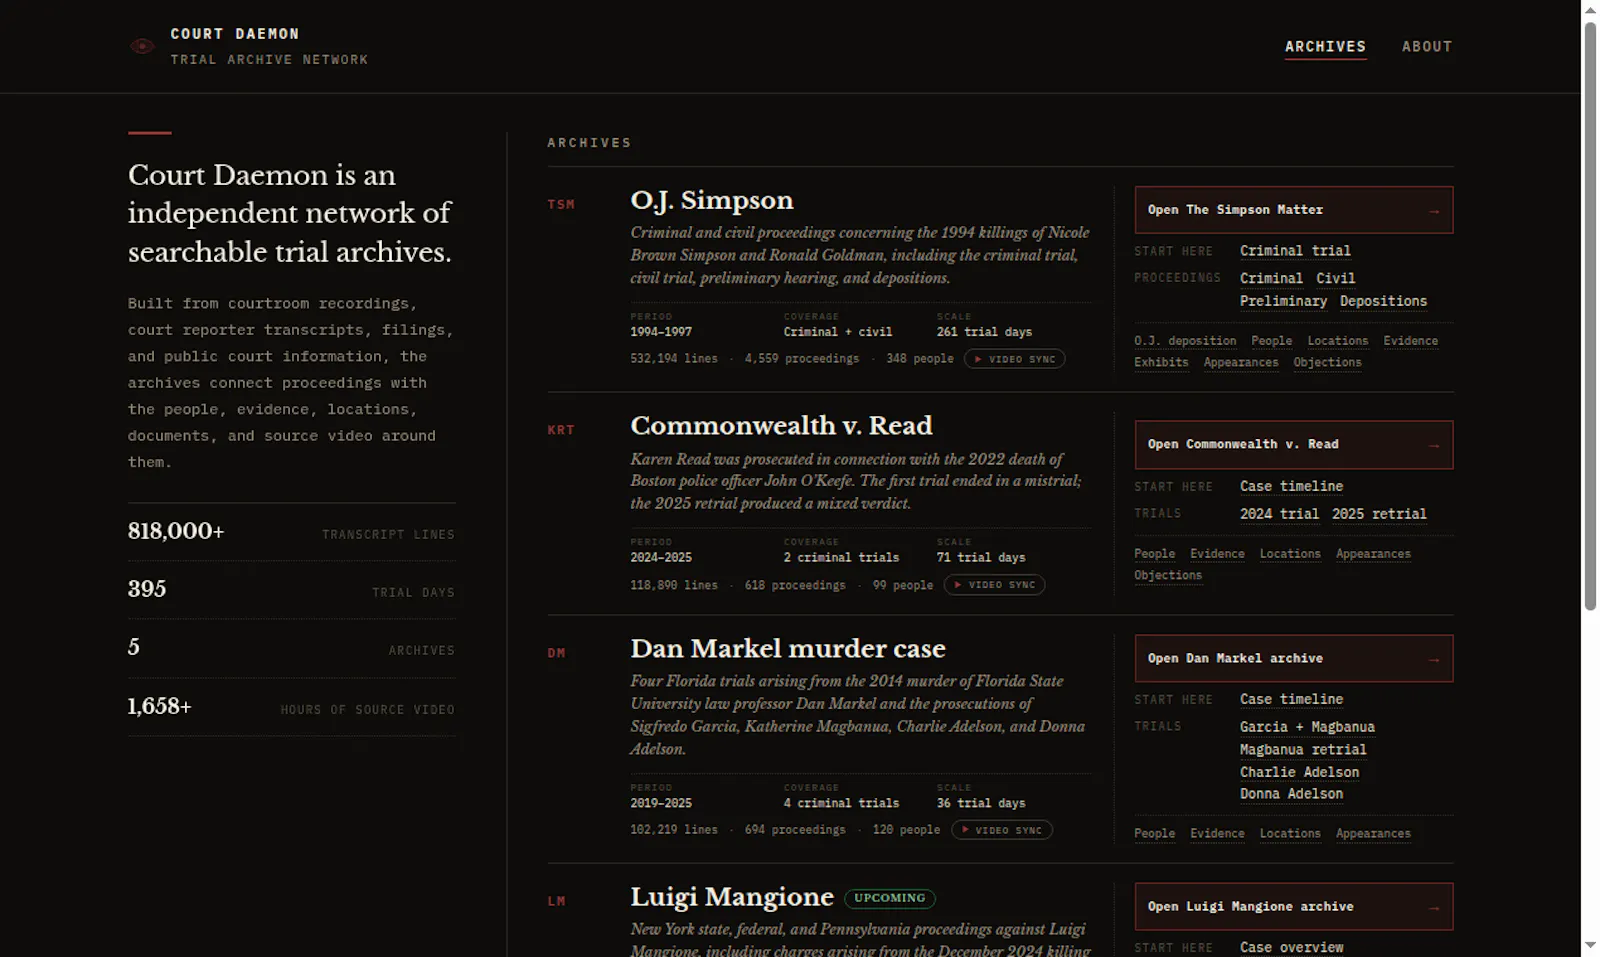Open Simpson Objections link

point(1327,363)
